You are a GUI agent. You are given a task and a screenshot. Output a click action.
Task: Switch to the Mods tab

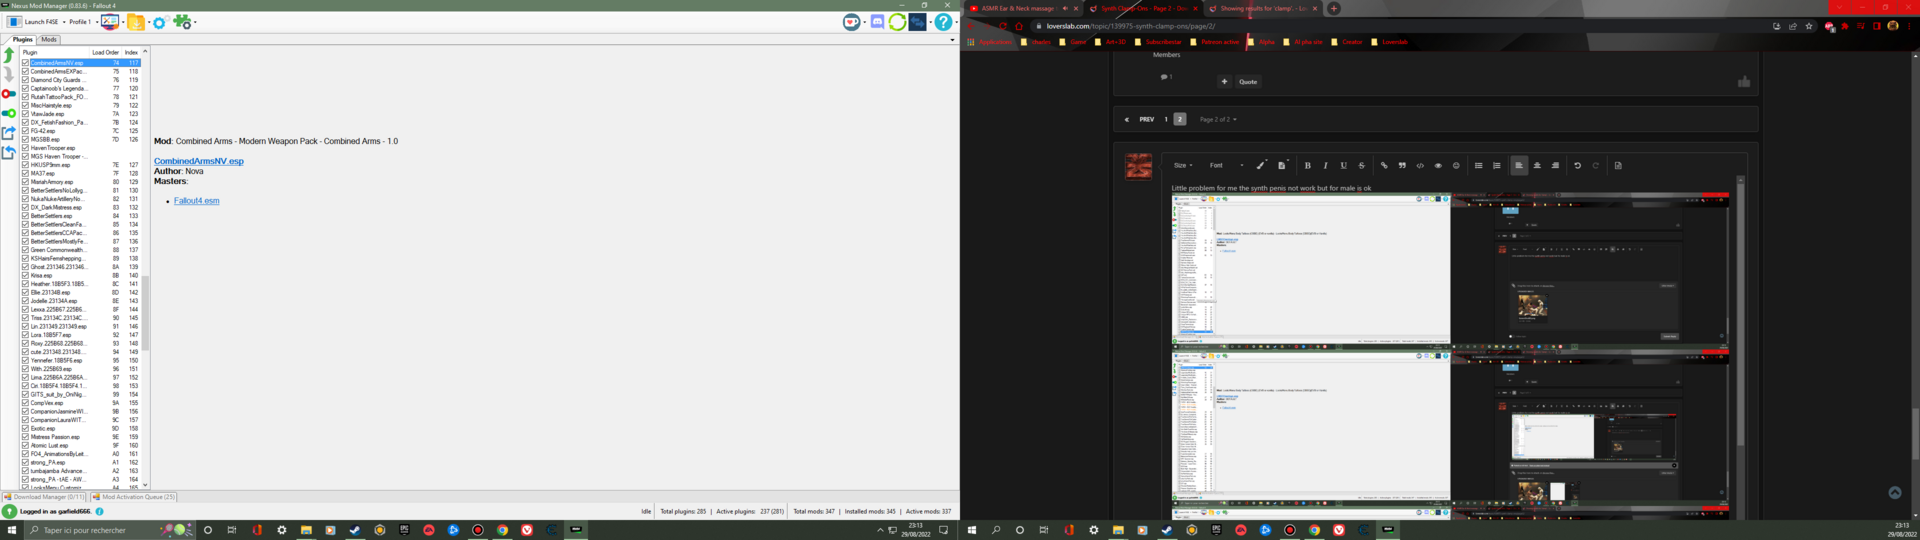pyautogui.click(x=49, y=40)
